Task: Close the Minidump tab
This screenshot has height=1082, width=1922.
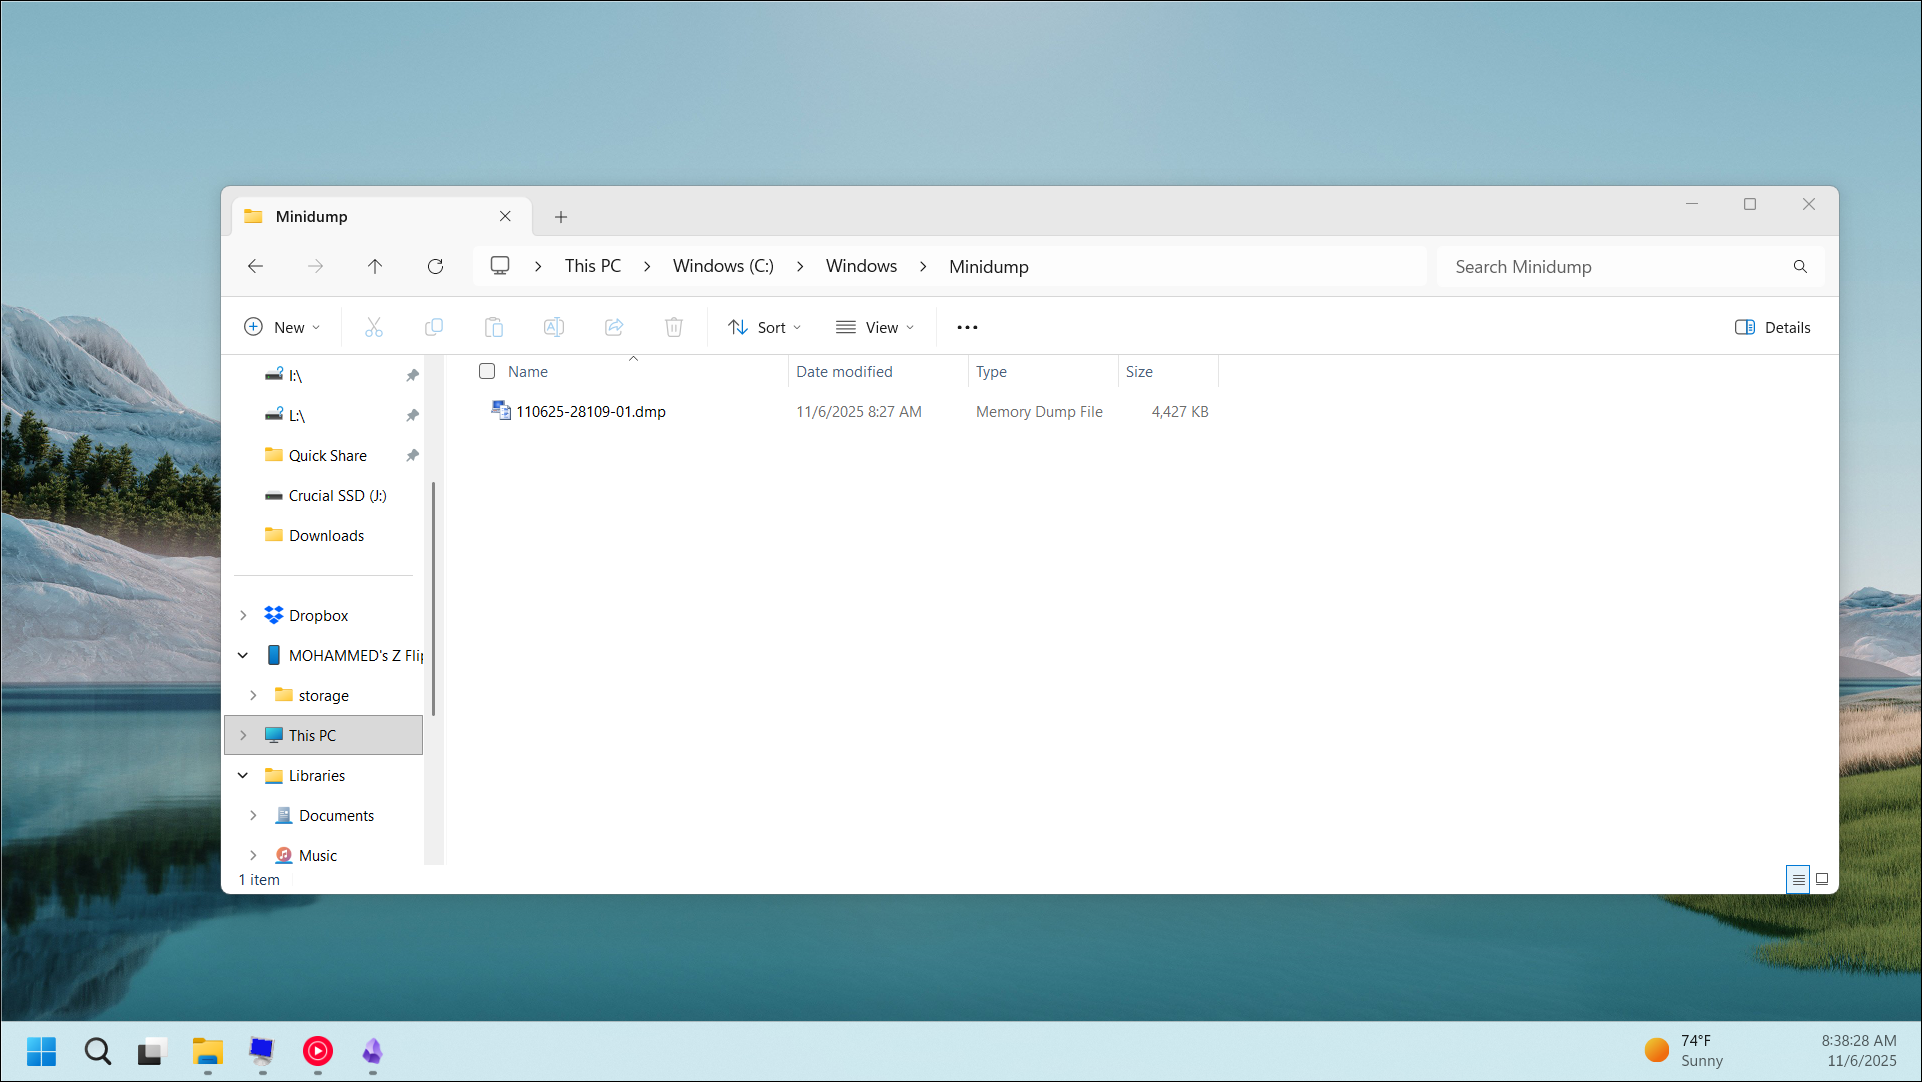Action: tap(505, 216)
